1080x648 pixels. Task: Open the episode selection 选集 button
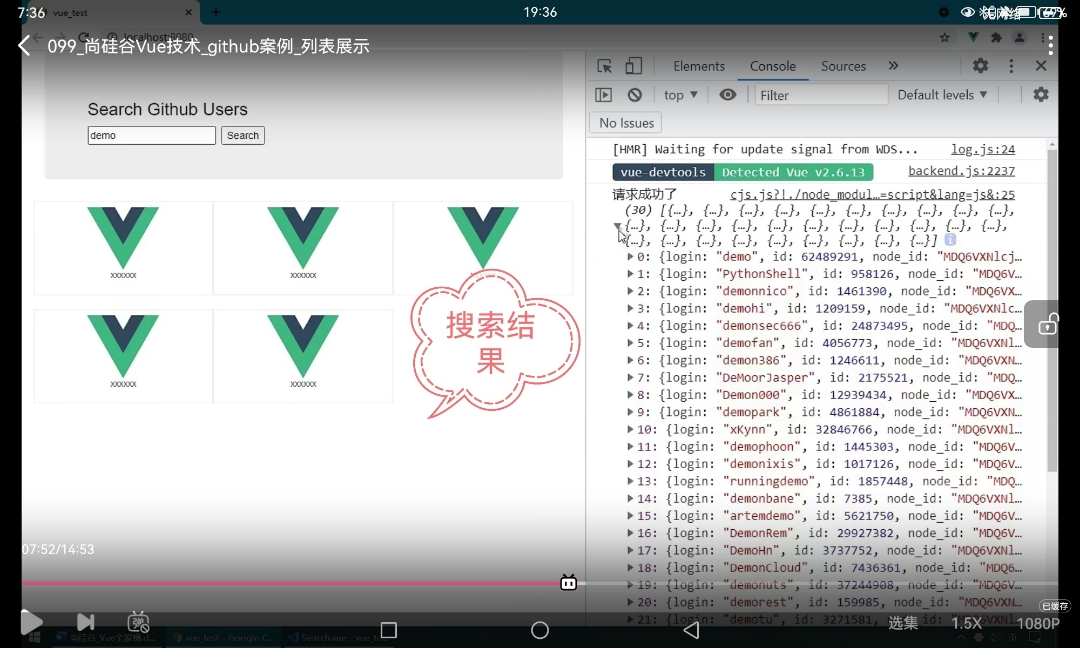click(902, 623)
